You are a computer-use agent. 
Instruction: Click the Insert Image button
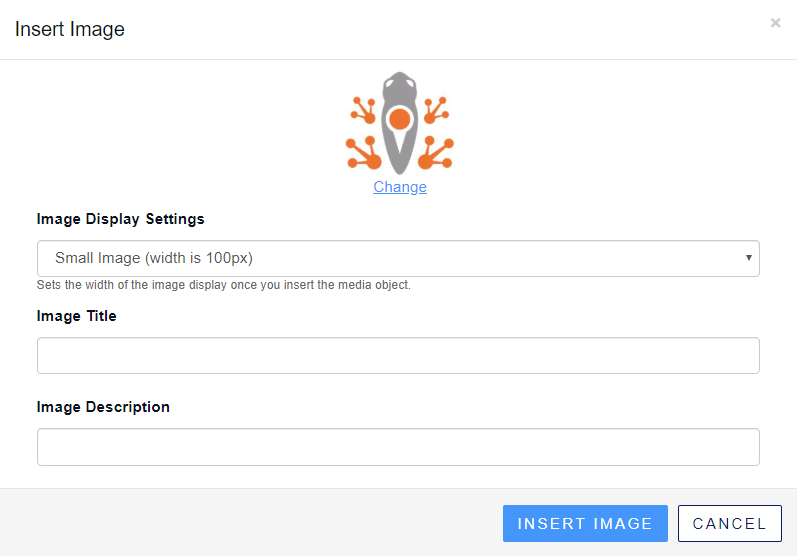pyautogui.click(x=585, y=523)
